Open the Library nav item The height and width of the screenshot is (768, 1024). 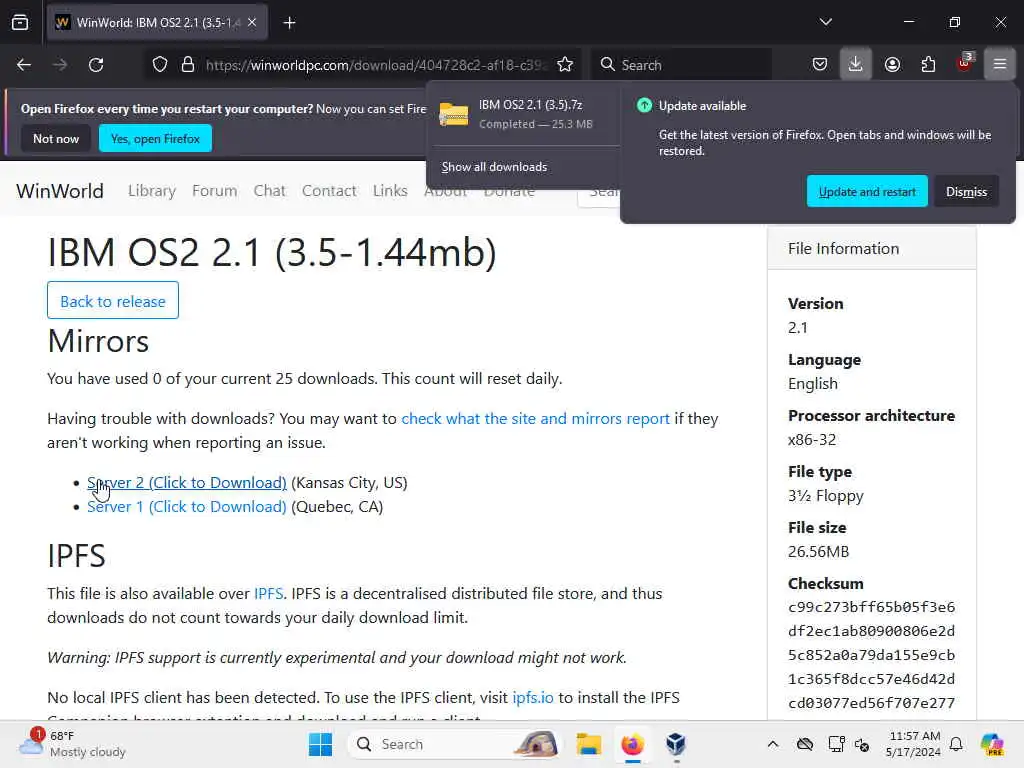(152, 191)
